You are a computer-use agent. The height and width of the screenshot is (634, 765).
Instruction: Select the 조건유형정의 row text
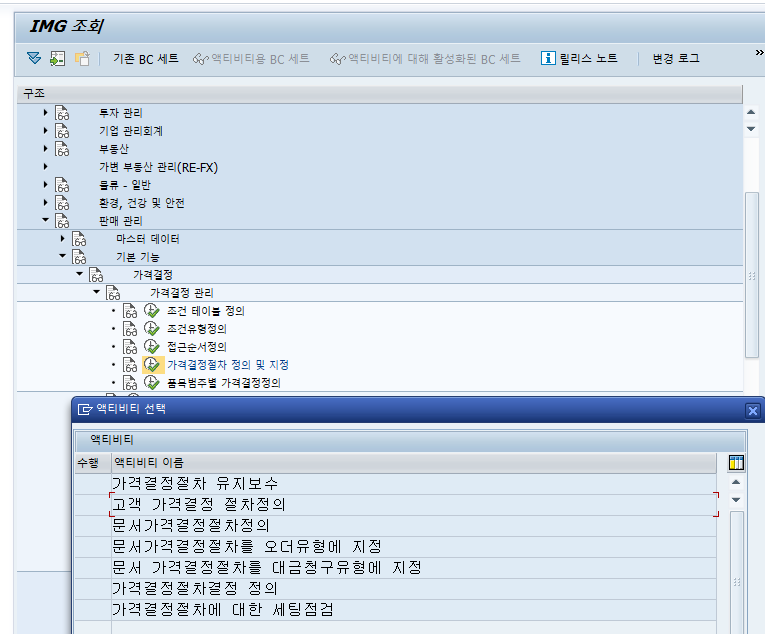(197, 329)
